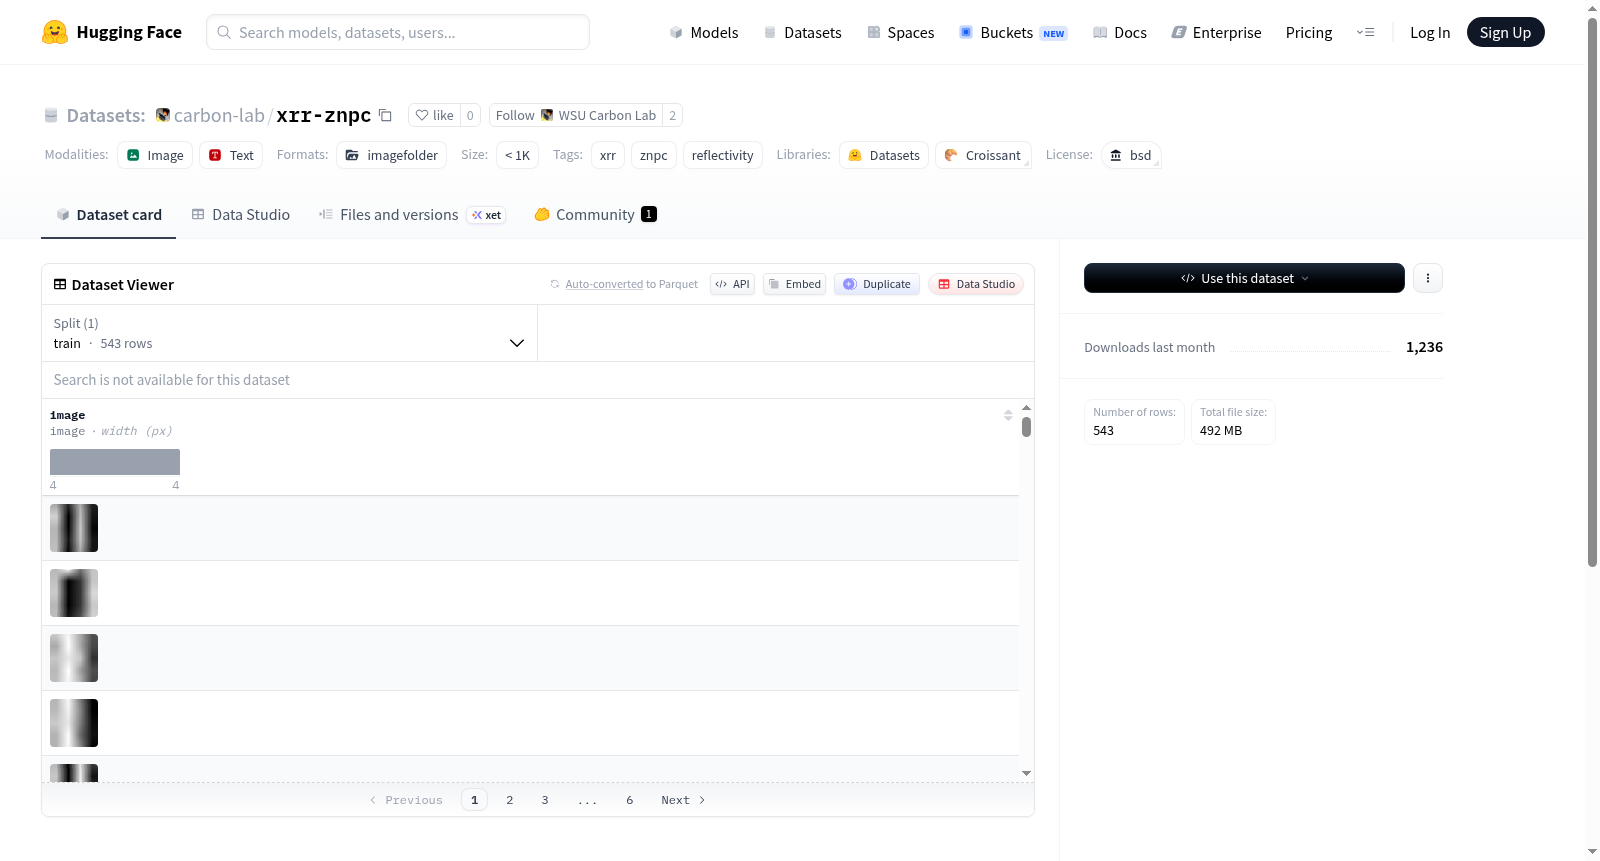Click Next page in the pagination
This screenshot has height=861, width=1600.
683,800
